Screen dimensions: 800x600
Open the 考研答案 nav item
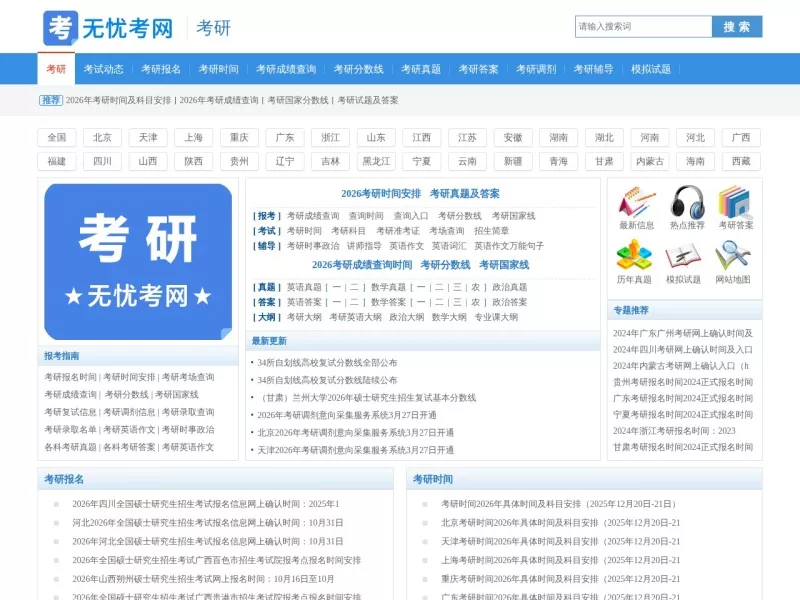pos(478,69)
